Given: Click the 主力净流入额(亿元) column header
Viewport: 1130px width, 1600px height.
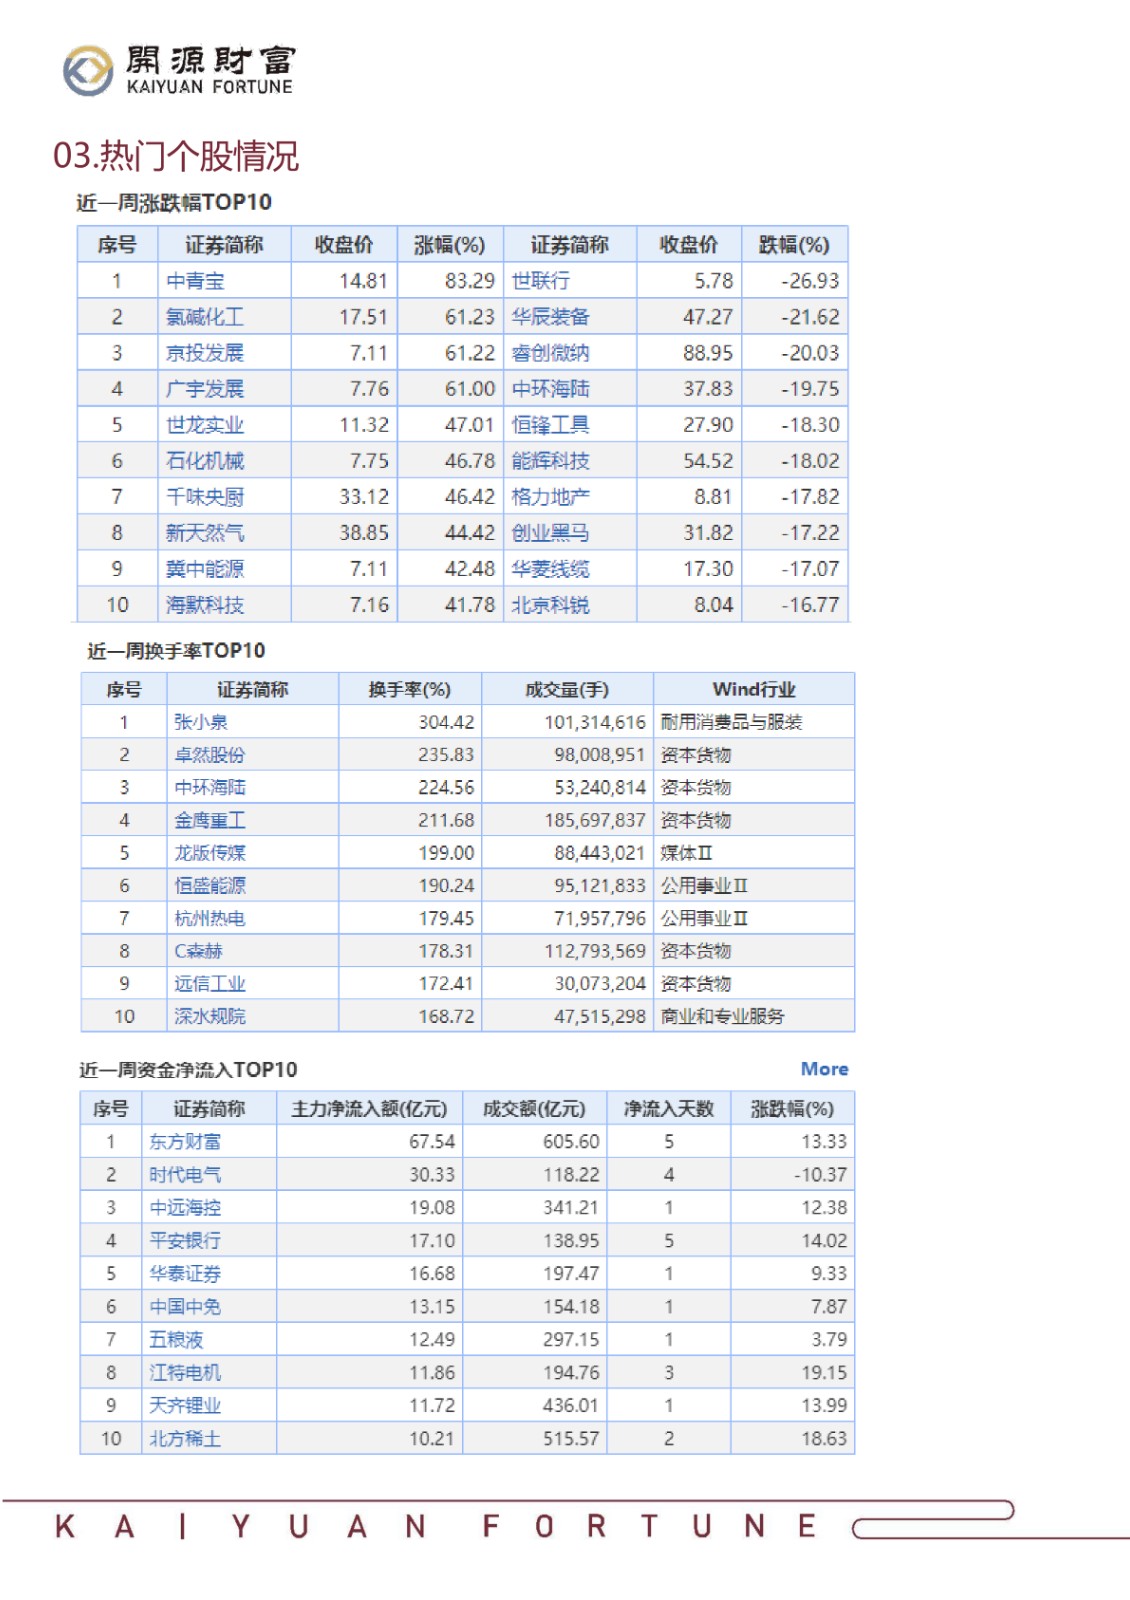Looking at the screenshot, I should (369, 1109).
